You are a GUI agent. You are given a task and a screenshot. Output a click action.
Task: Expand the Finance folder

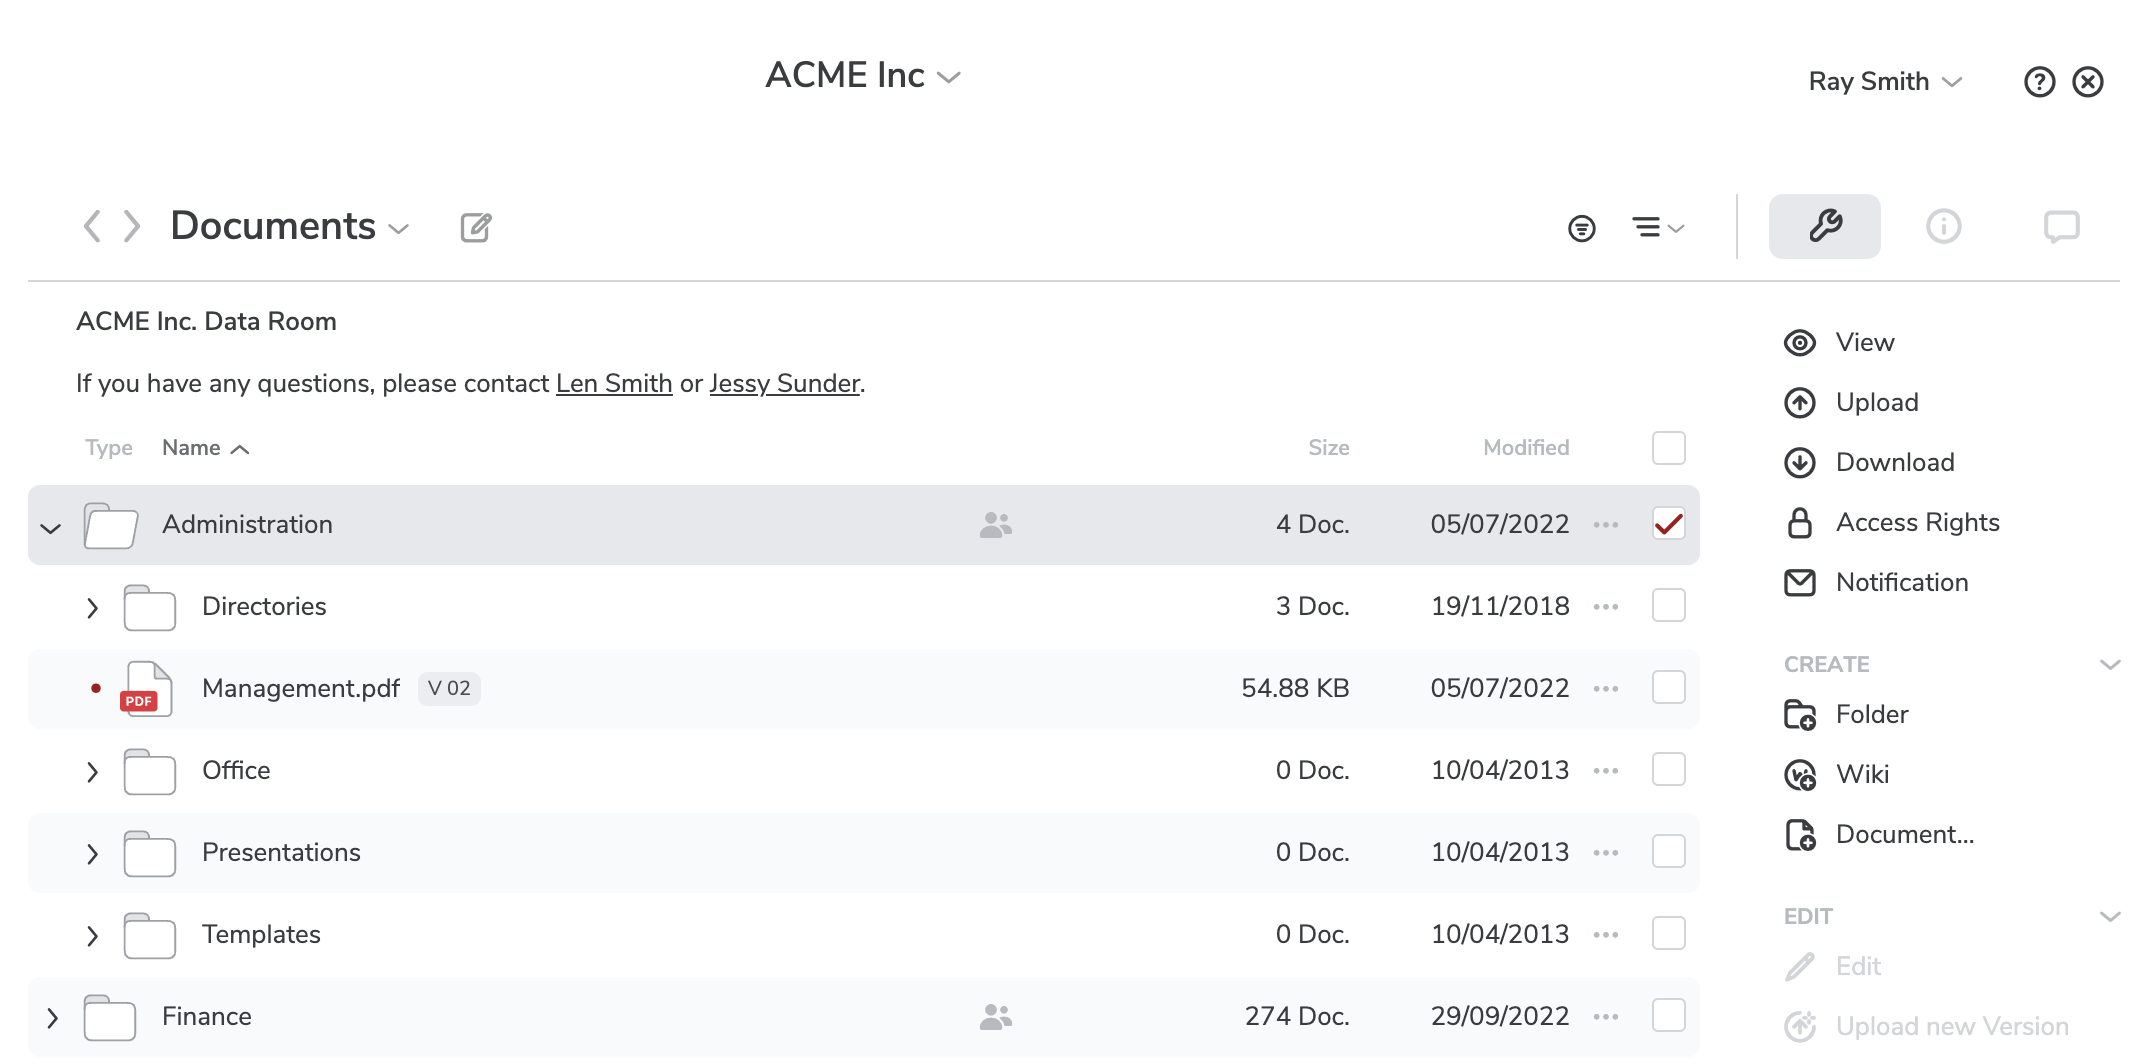52,1018
